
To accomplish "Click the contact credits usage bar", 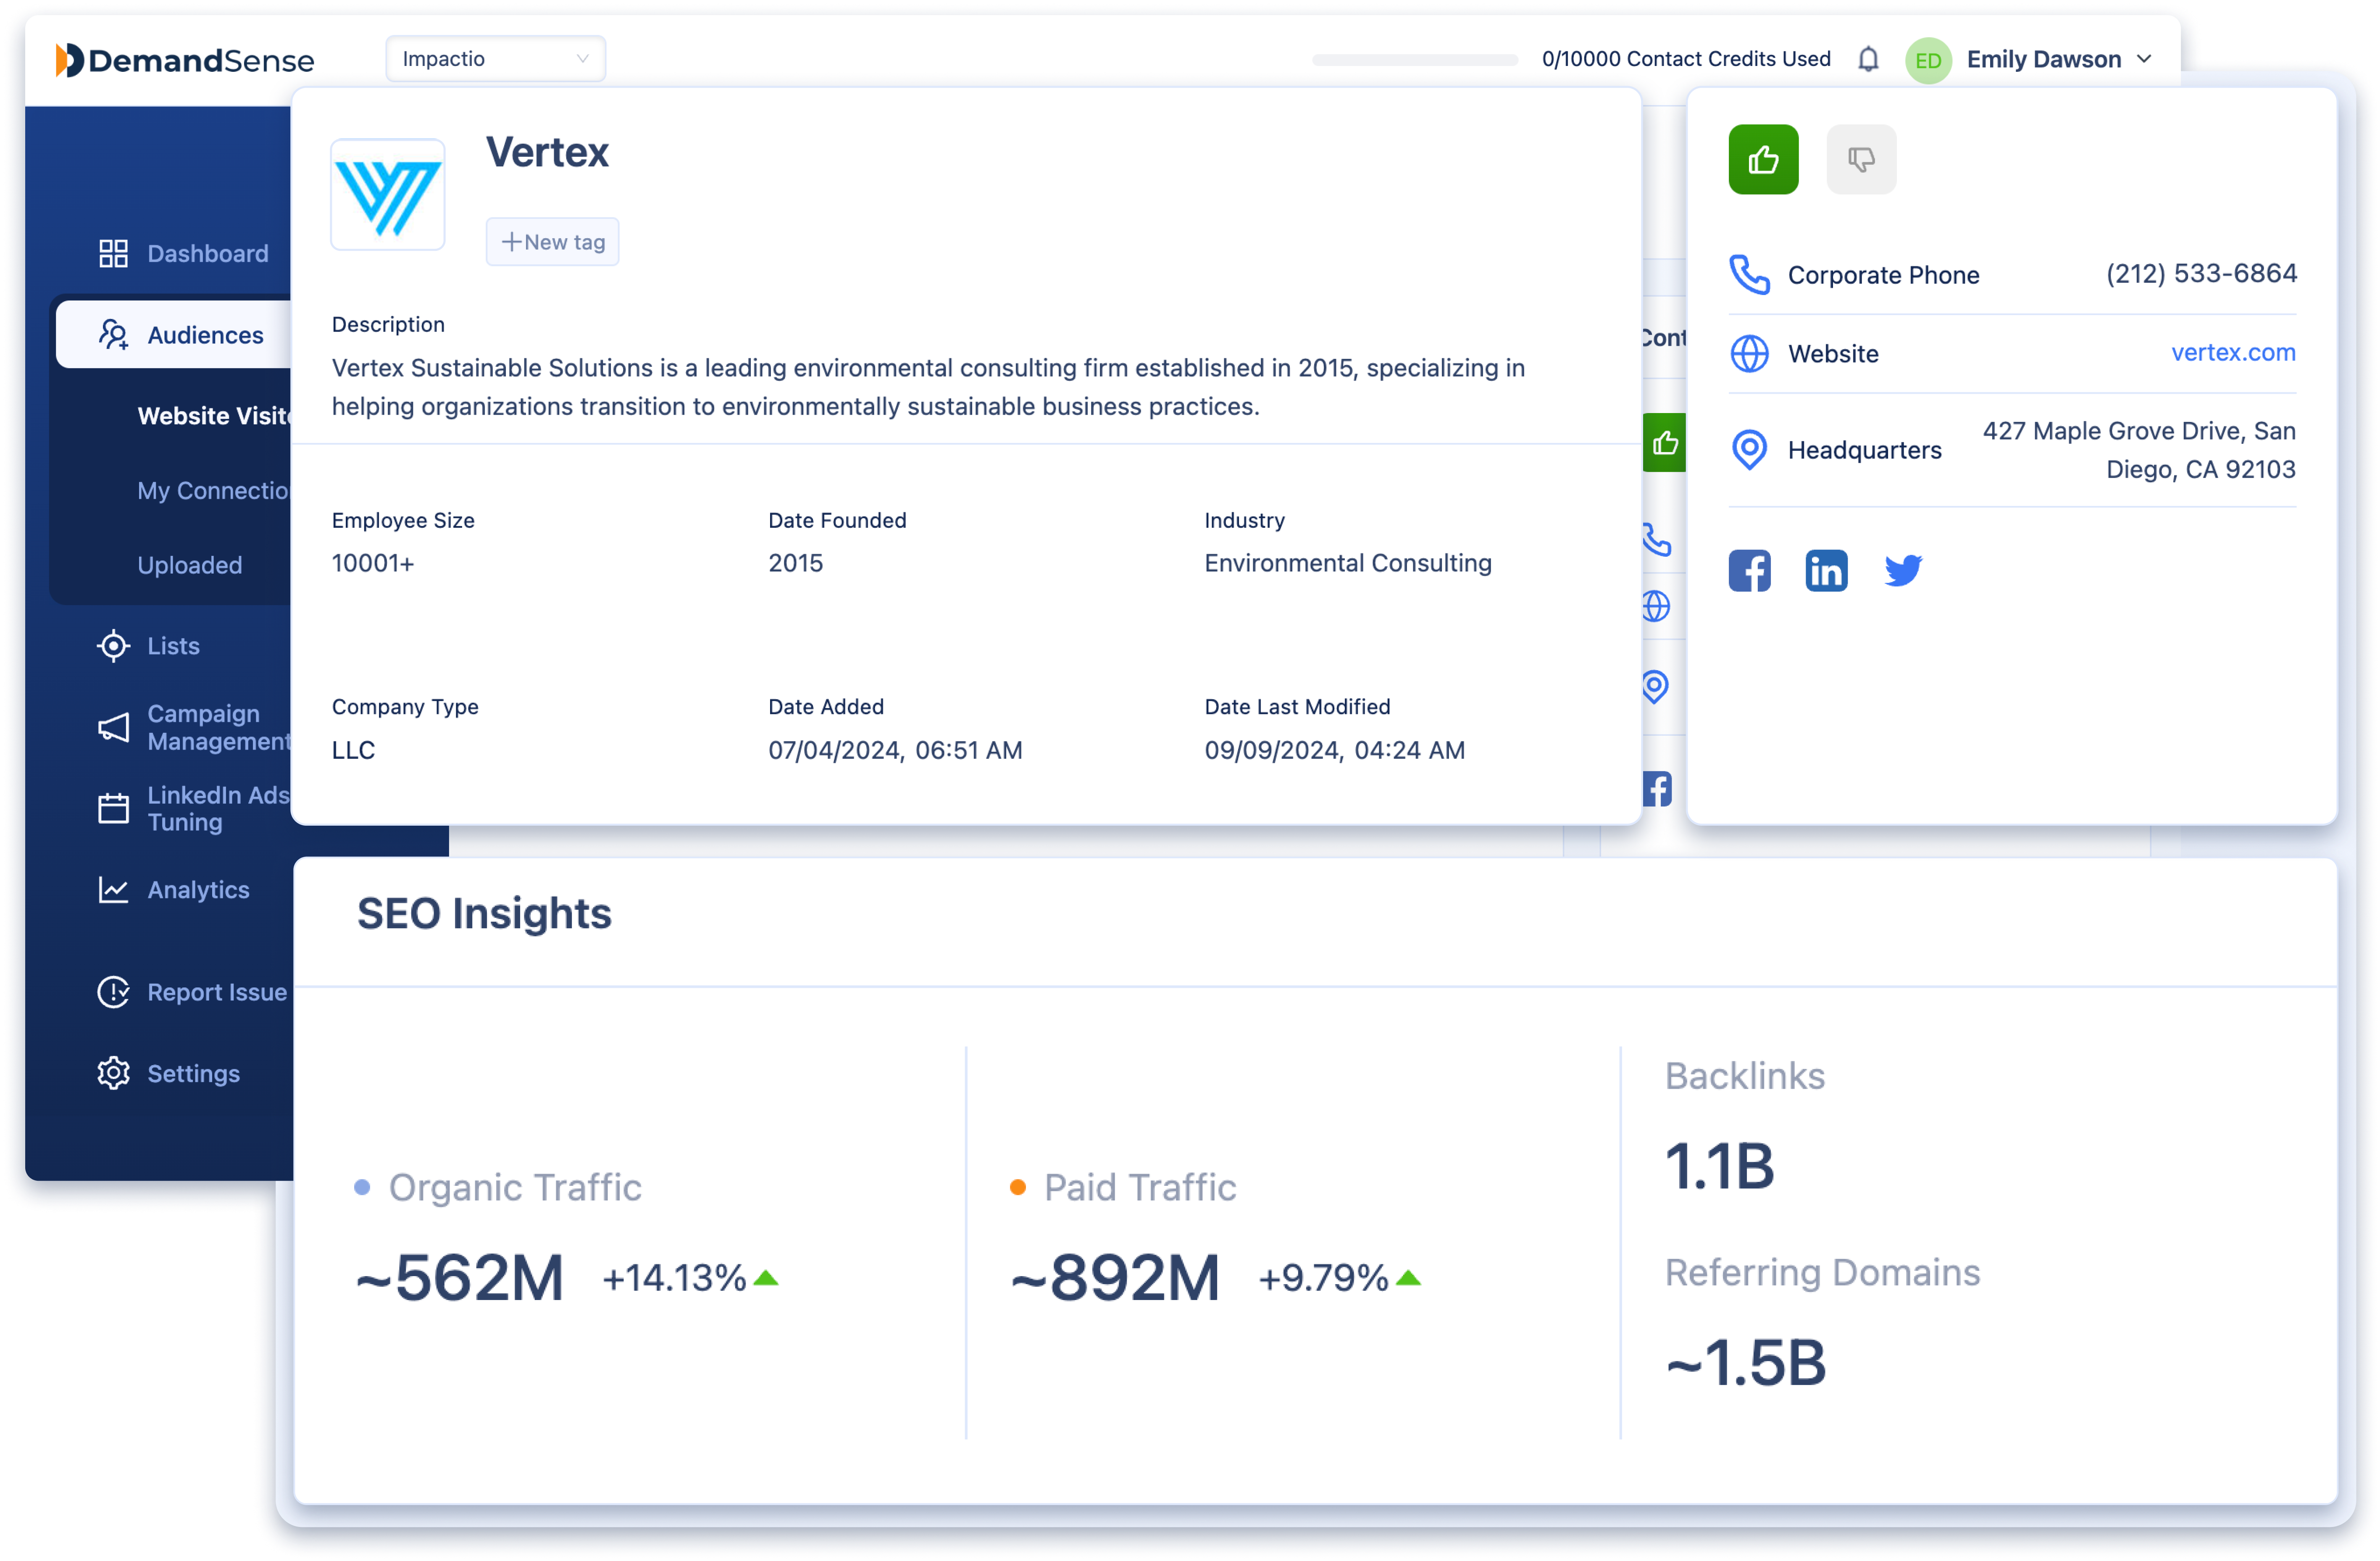I will coord(1415,60).
